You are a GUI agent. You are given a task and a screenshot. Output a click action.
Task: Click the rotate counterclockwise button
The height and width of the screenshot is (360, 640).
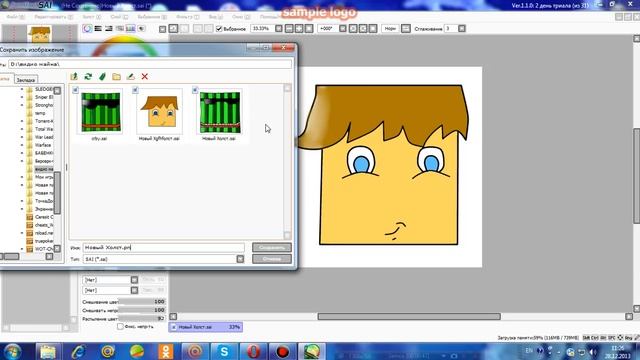tap(353, 29)
